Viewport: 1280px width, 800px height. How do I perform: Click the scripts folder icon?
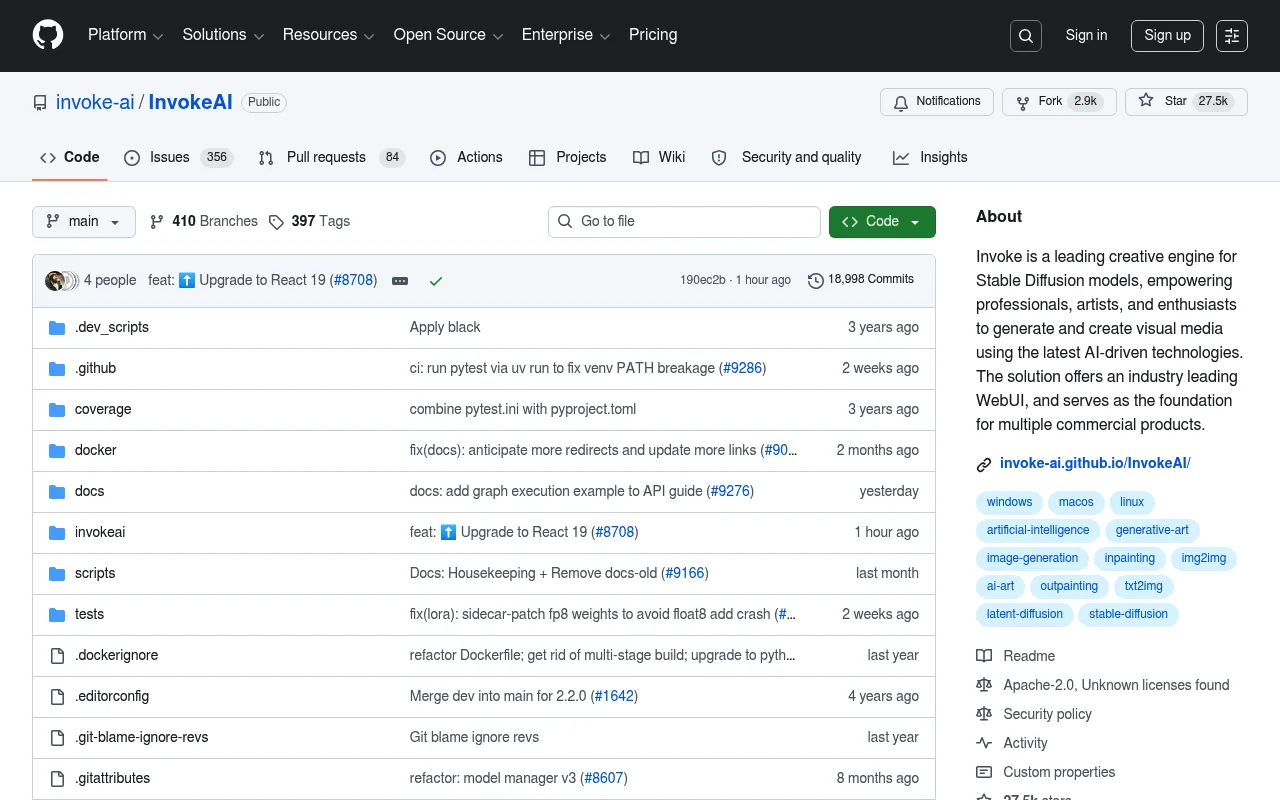[x=57, y=574]
